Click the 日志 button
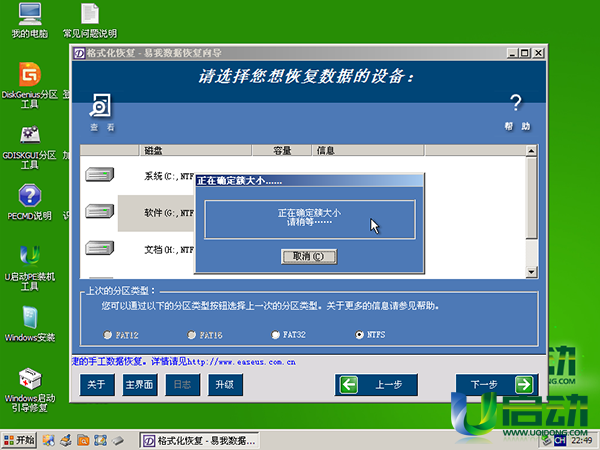Image resolution: width=600 pixels, height=450 pixels. coord(183,385)
